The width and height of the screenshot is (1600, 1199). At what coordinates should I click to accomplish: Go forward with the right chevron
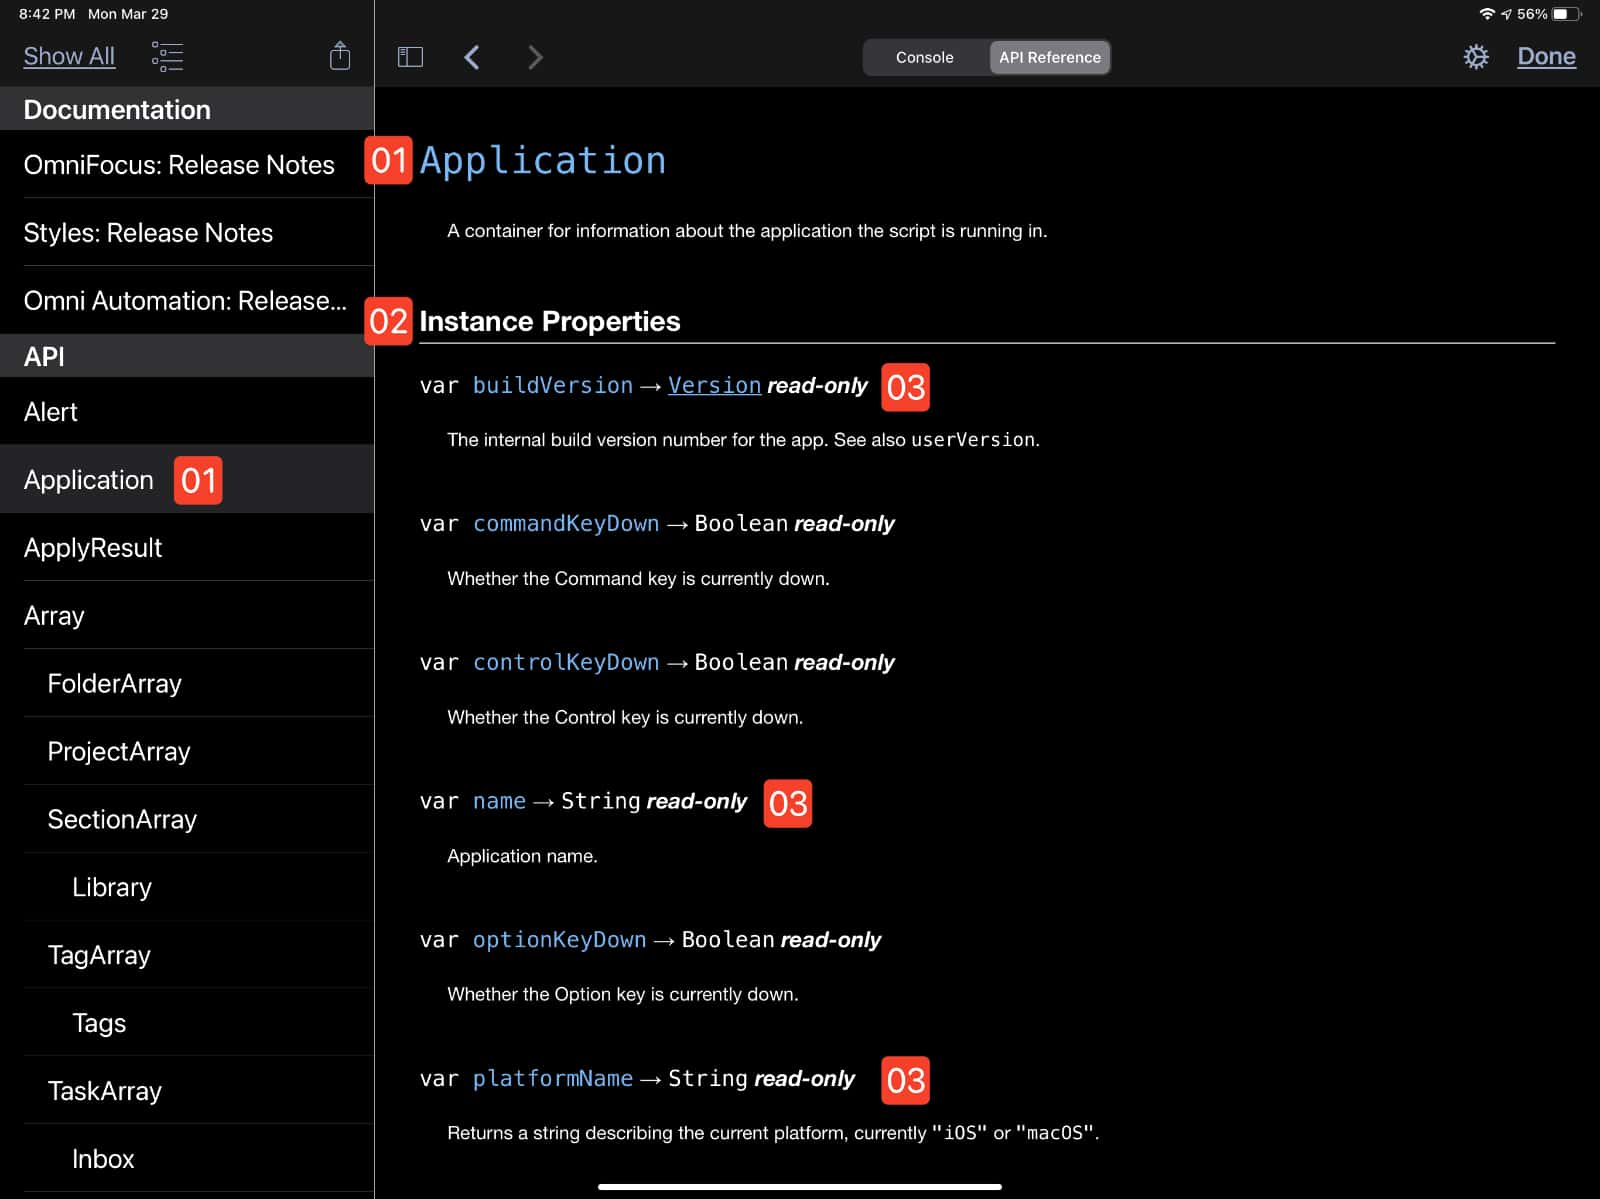coord(535,57)
